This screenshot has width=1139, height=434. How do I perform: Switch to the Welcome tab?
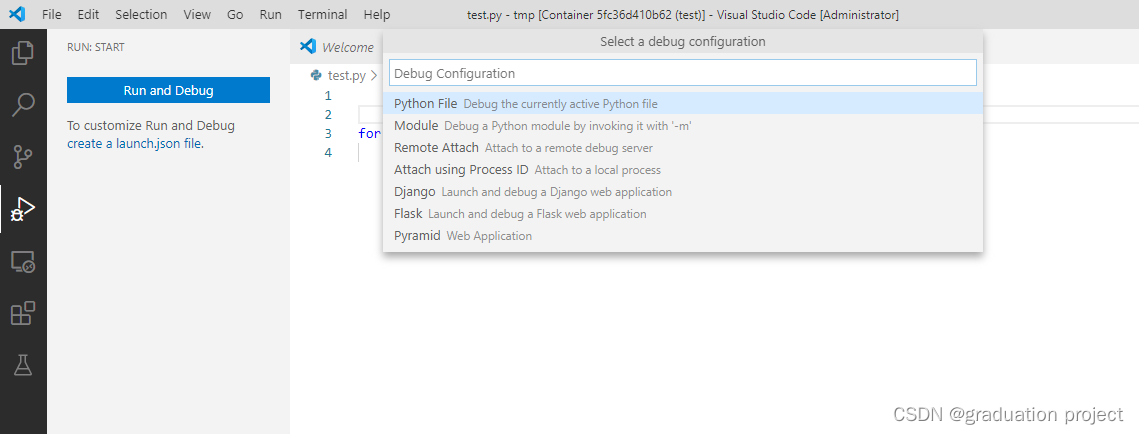pyautogui.click(x=337, y=47)
